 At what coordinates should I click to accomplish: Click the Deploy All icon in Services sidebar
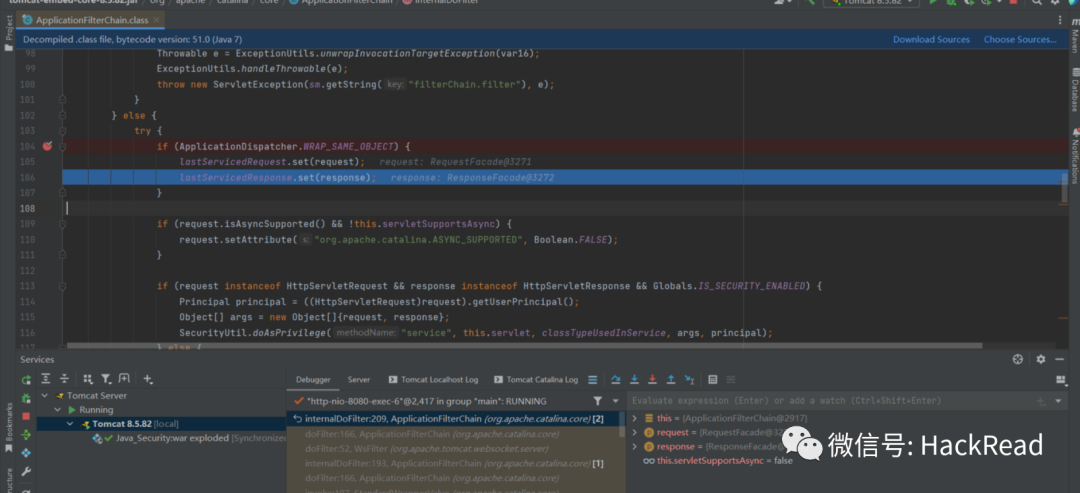click(x=25, y=434)
